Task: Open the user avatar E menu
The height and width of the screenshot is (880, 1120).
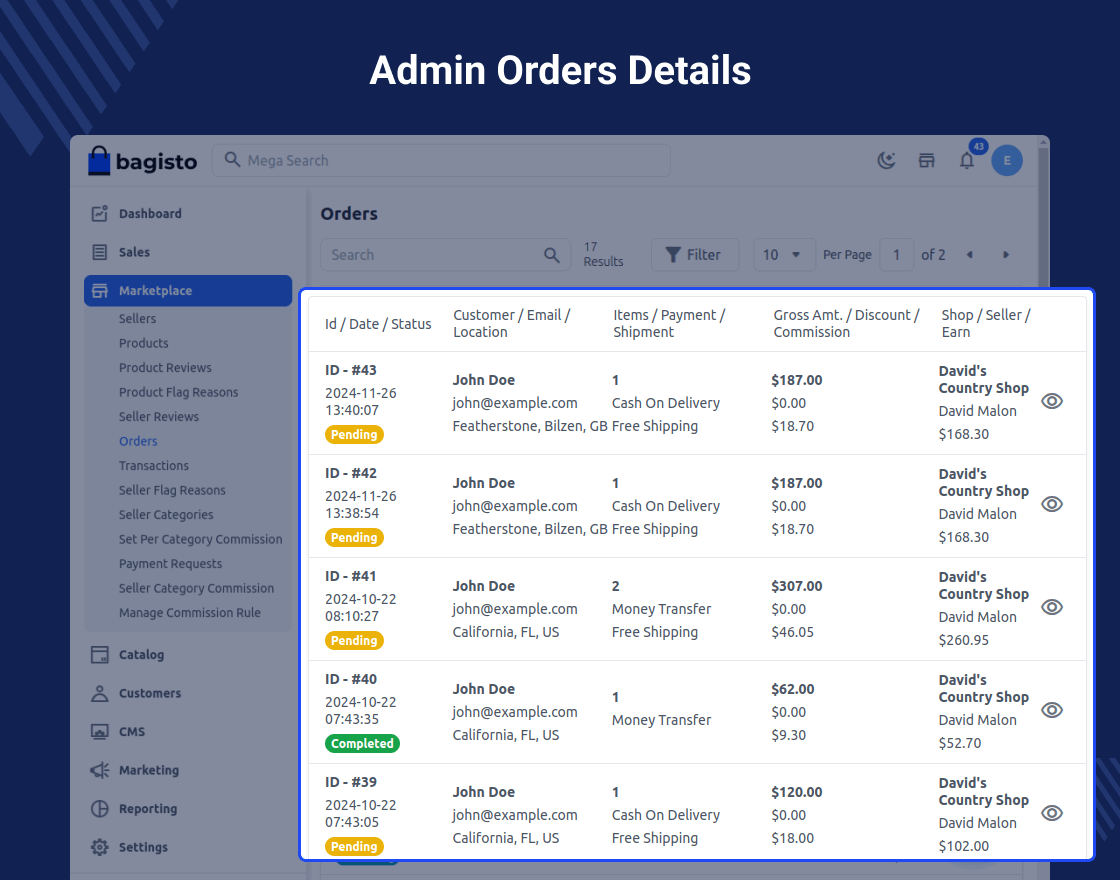Action: tap(1007, 161)
